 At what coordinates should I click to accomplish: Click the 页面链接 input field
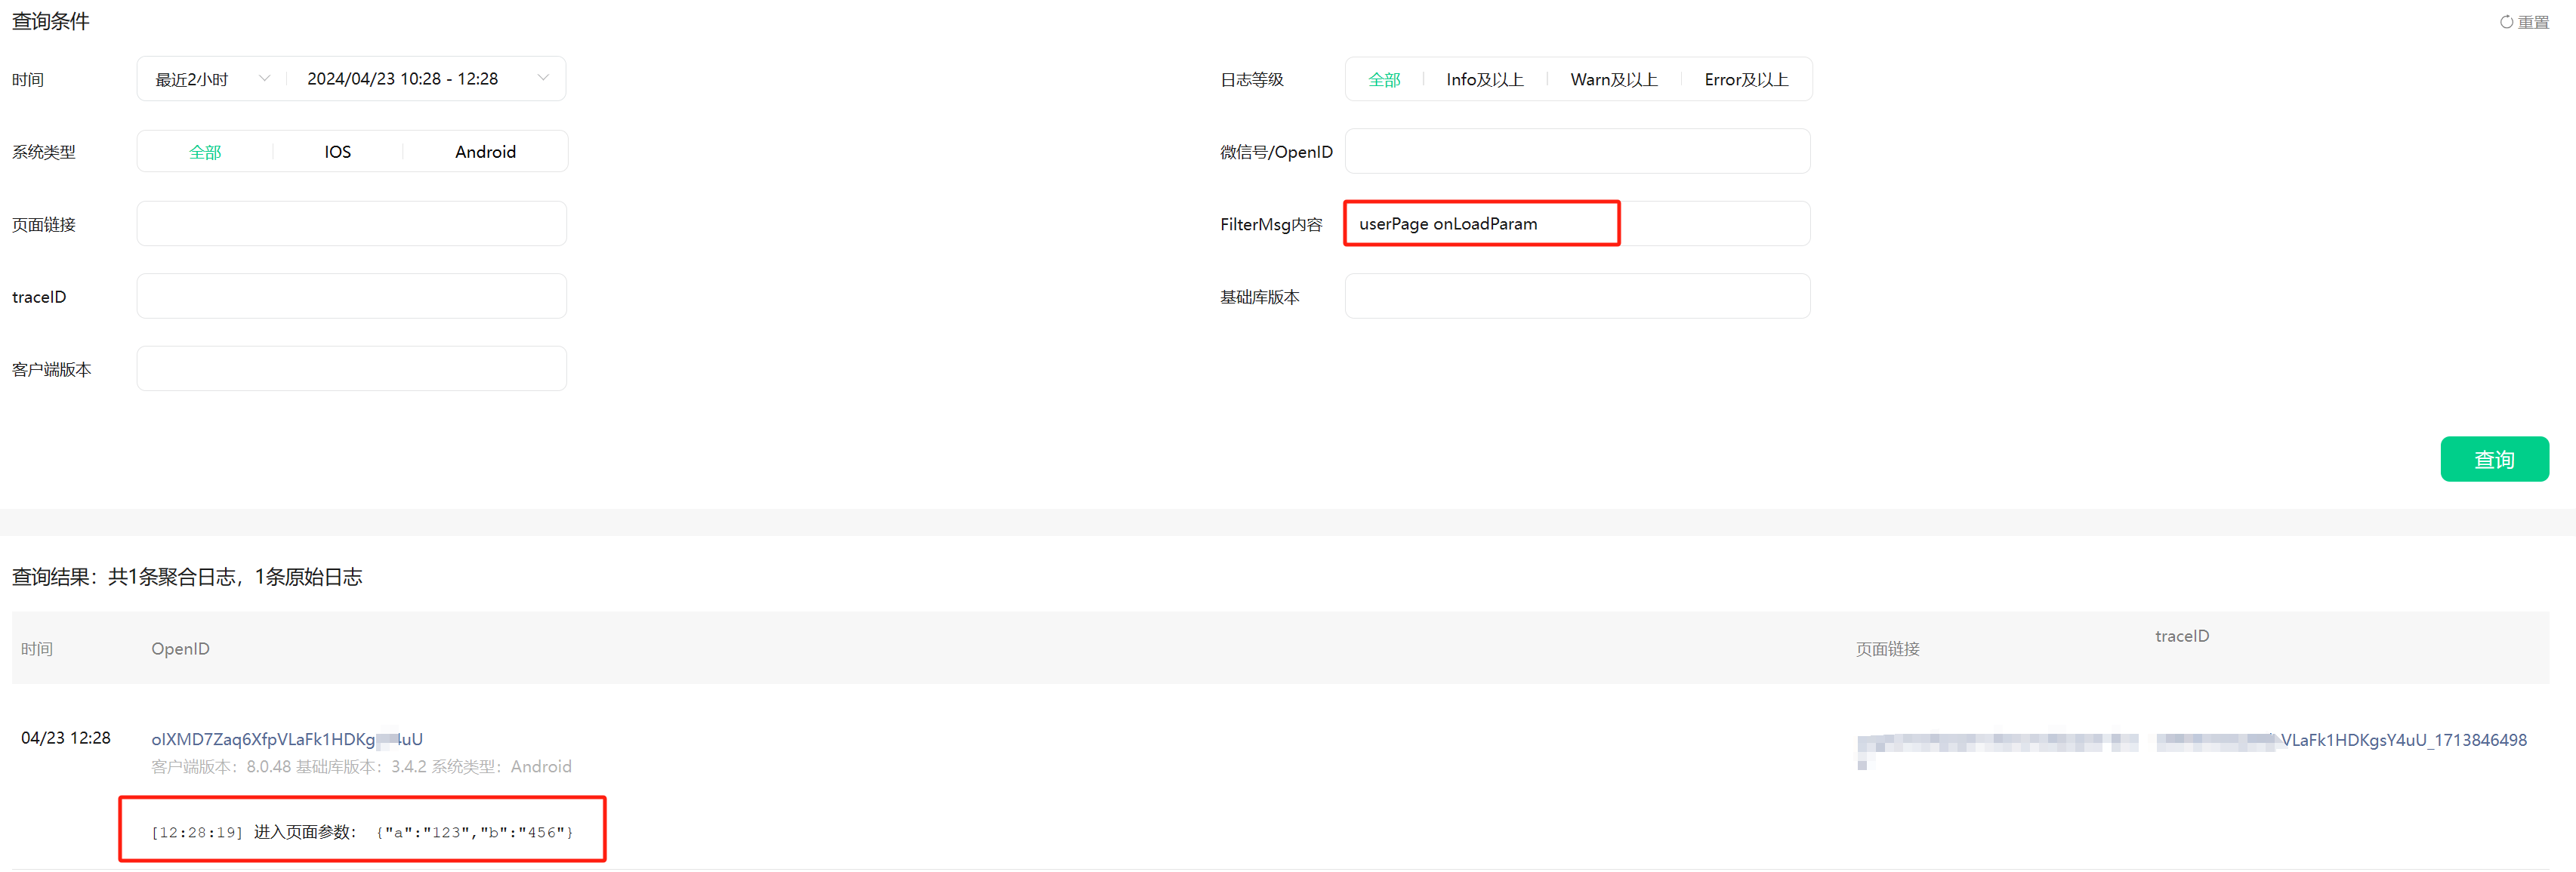point(351,224)
